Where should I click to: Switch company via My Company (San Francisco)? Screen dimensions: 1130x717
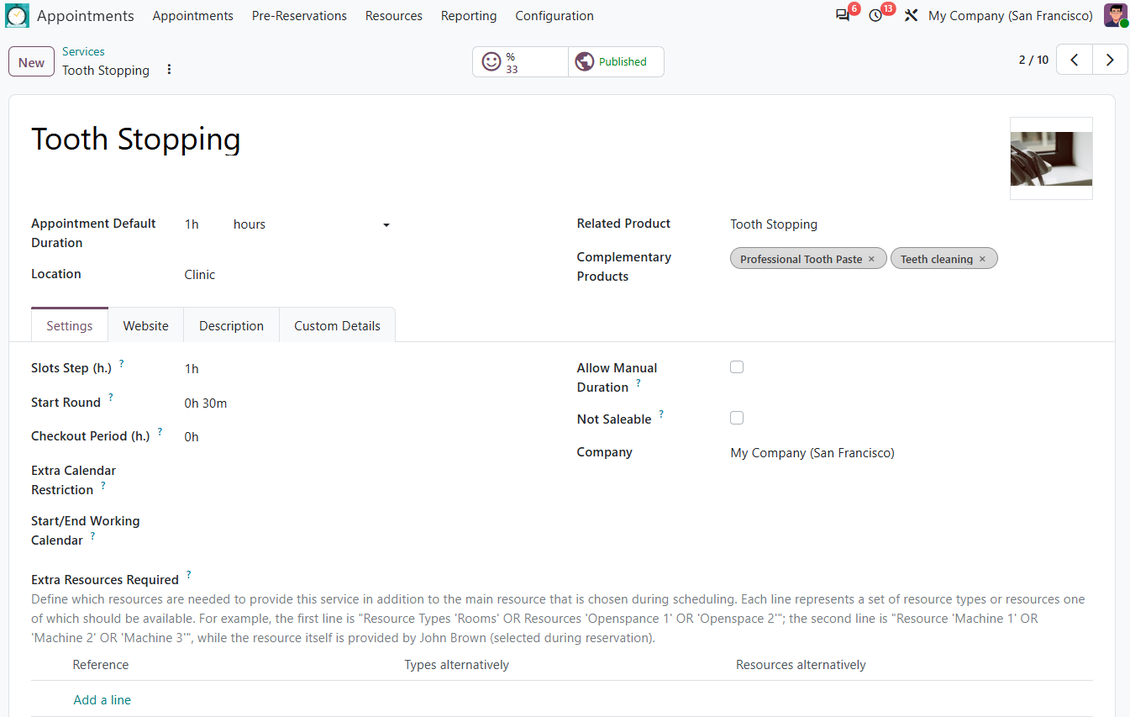(1010, 16)
